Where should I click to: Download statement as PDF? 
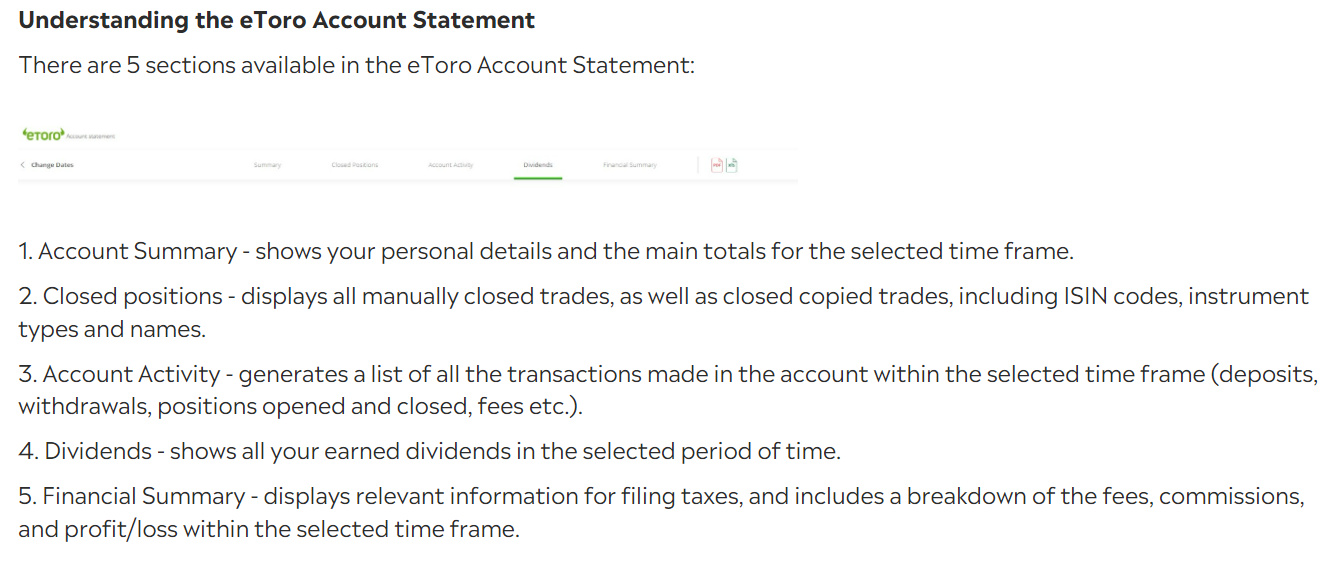point(716,165)
